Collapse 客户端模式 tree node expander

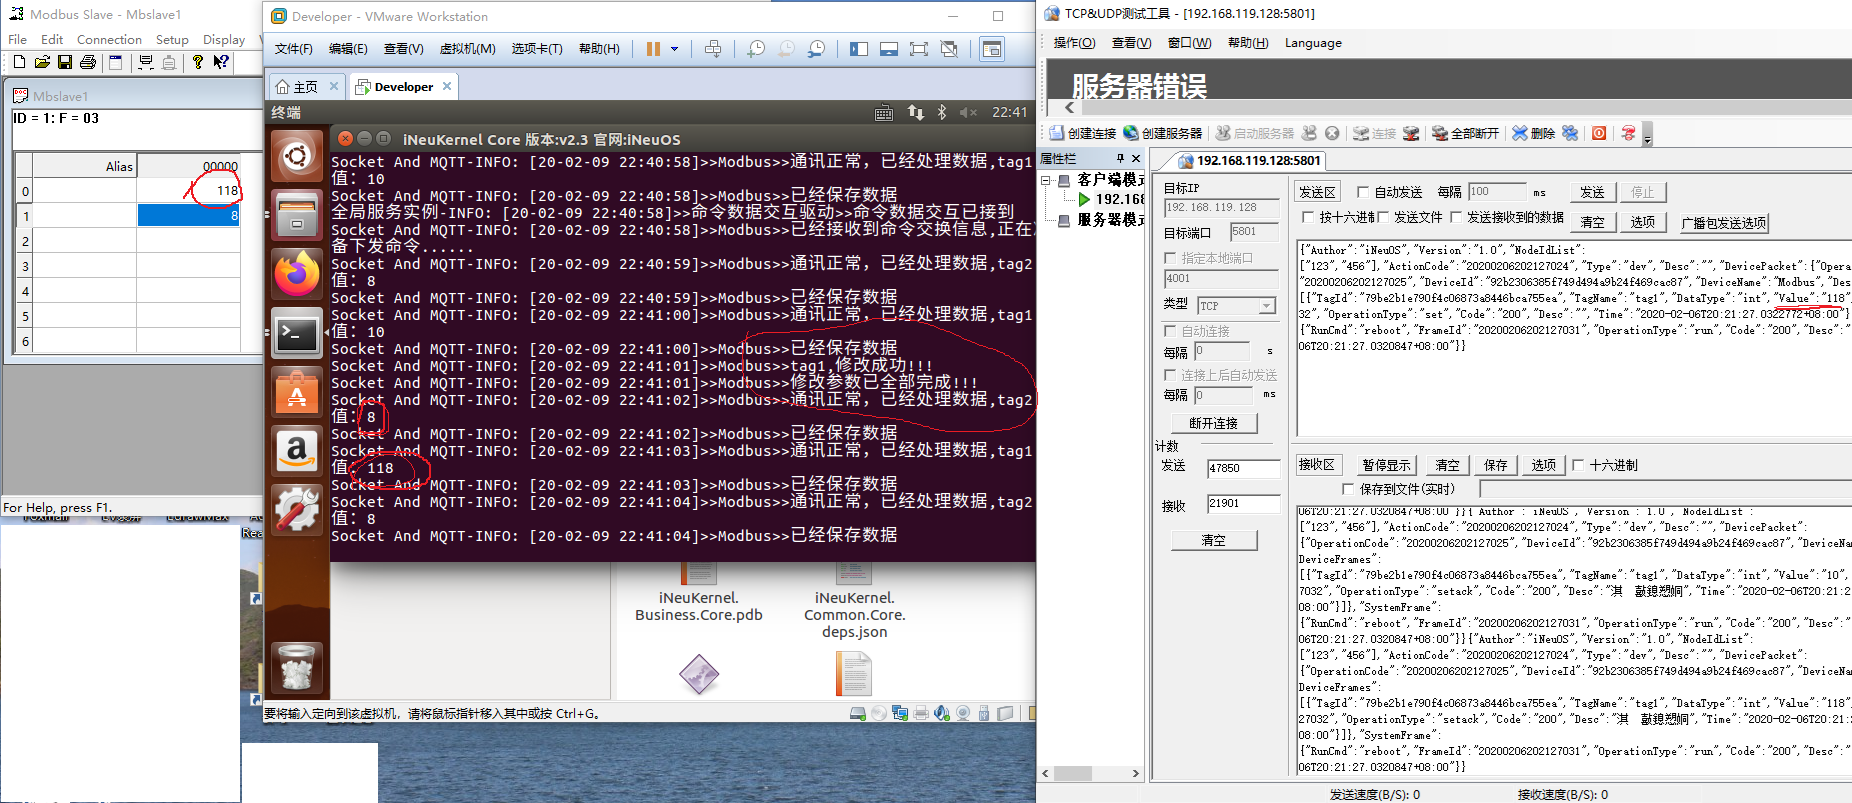(1047, 181)
